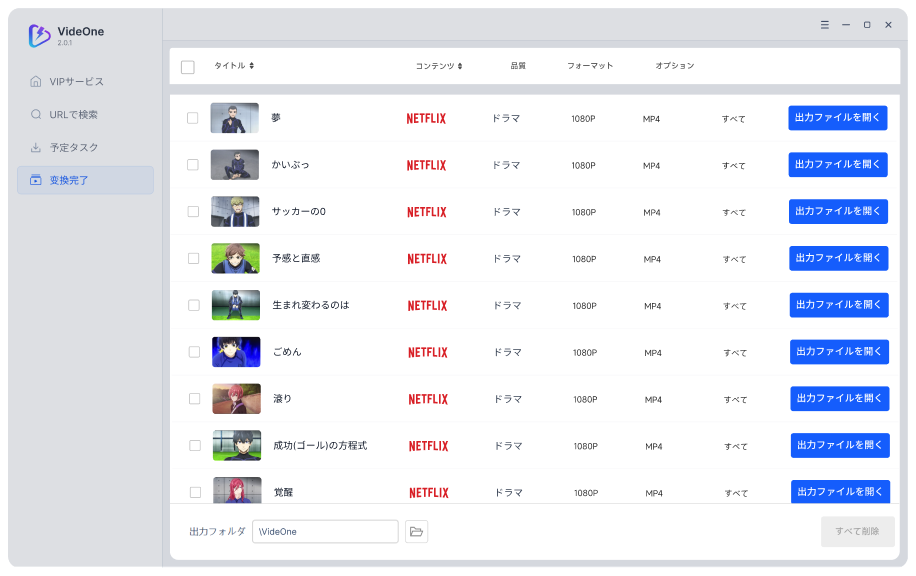
Task: Select the URLで検索 magnifier icon
Action: [x=36, y=114]
